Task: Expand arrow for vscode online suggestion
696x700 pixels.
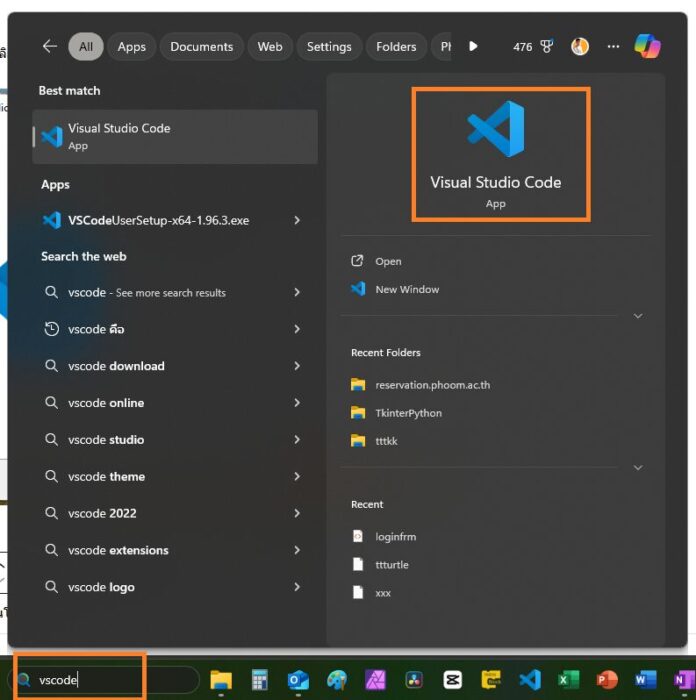Action: coord(297,403)
